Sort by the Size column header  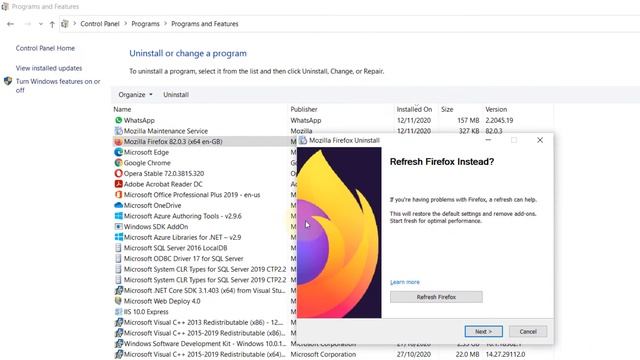447,109
